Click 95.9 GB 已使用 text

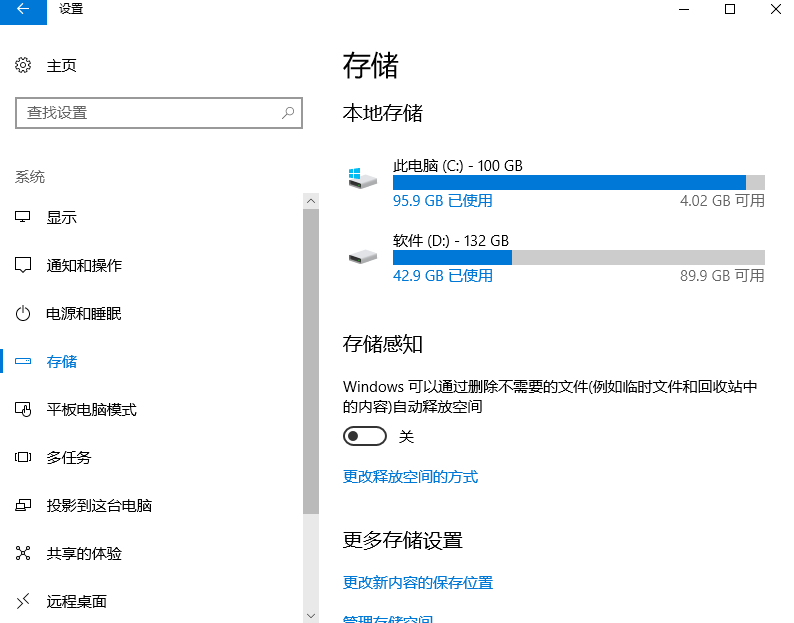pos(443,201)
